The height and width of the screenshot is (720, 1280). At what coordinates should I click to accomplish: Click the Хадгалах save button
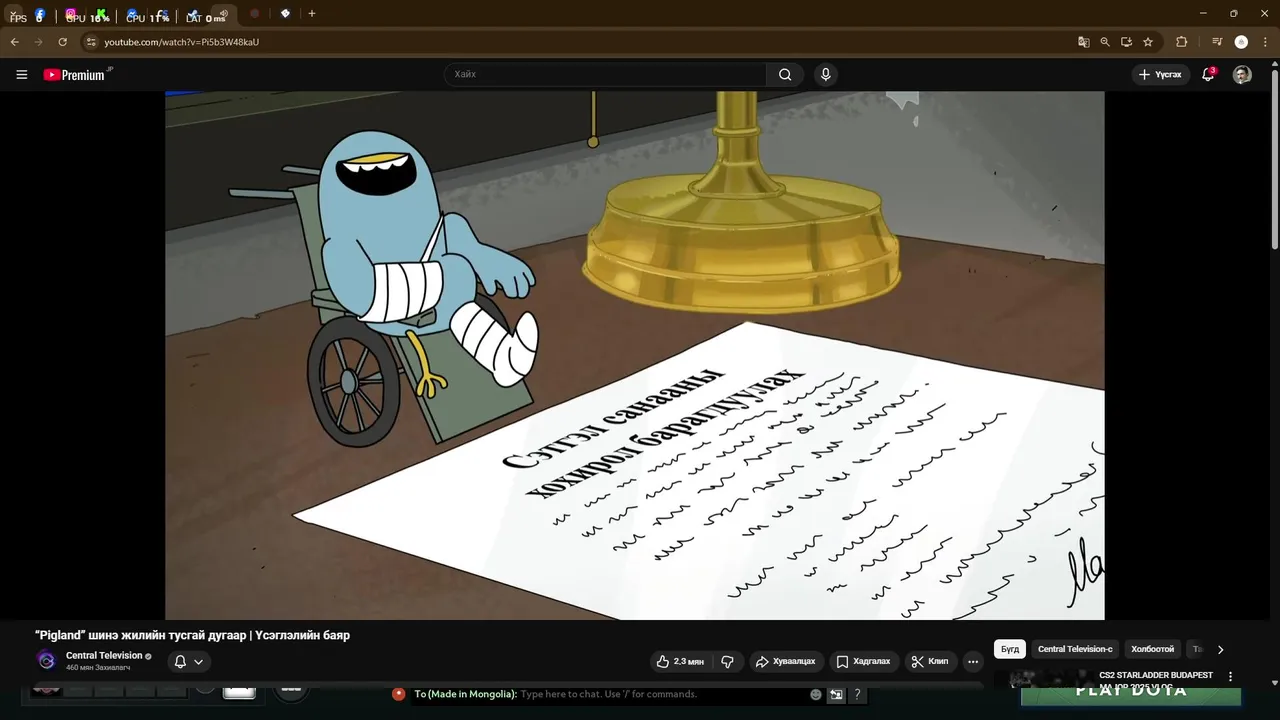click(x=863, y=661)
